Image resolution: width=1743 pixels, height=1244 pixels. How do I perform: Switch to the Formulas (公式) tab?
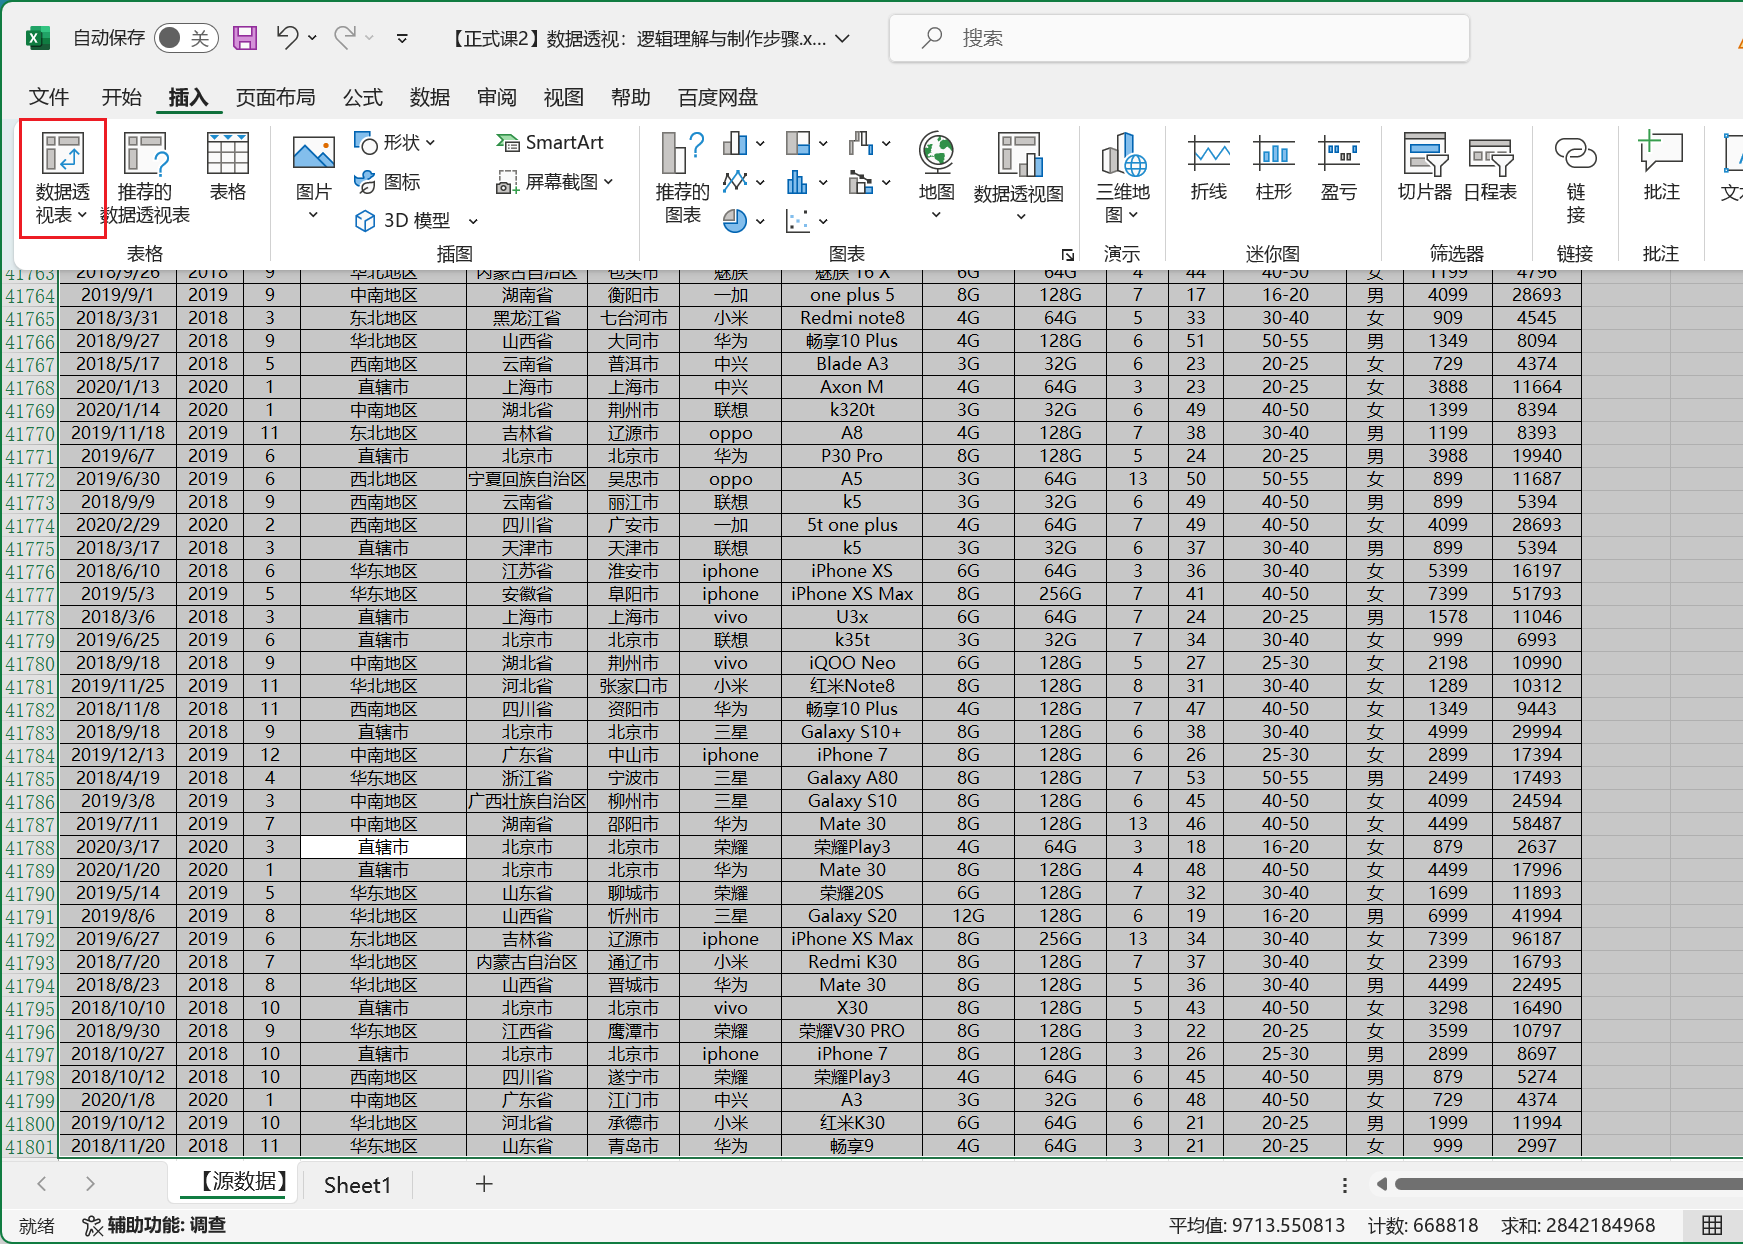click(363, 97)
